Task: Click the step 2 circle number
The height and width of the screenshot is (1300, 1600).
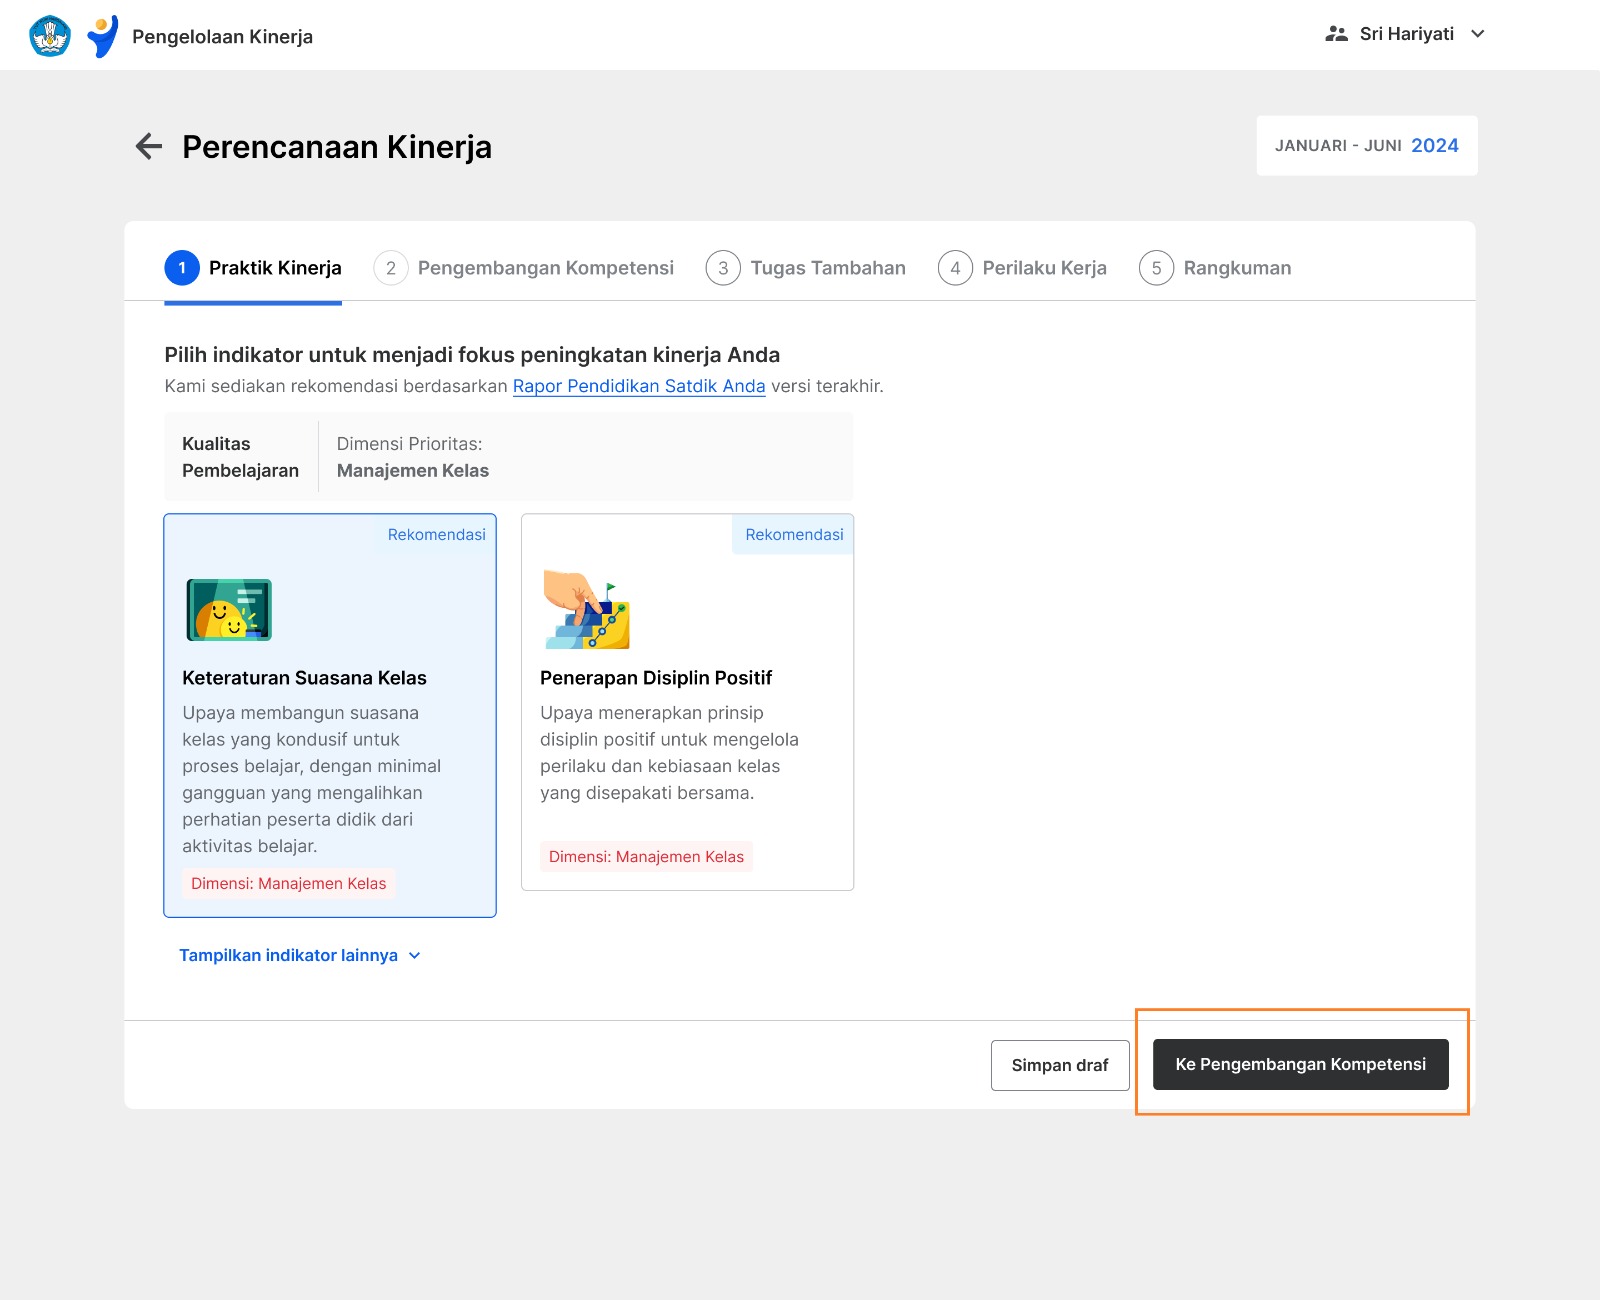Action: [391, 268]
